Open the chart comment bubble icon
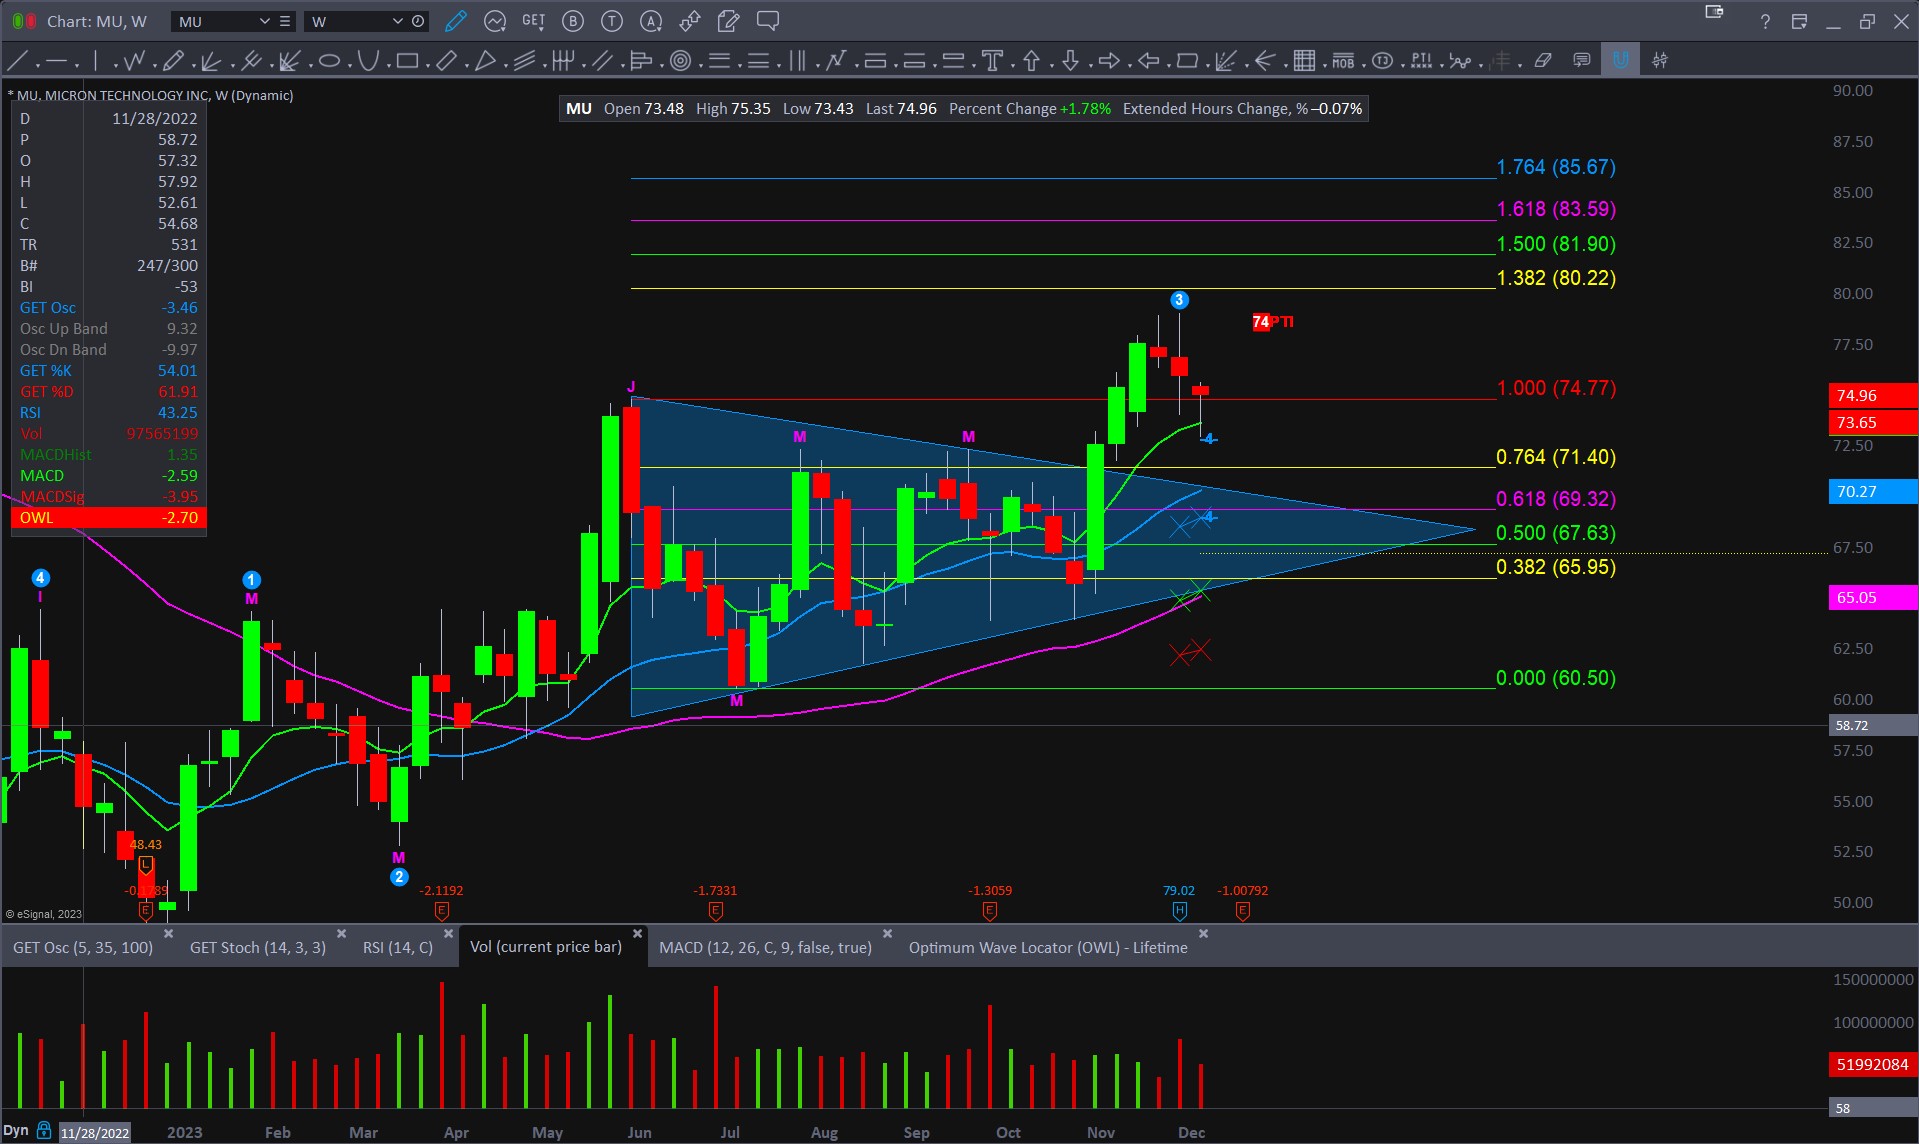The width and height of the screenshot is (1919, 1144). coord(767,21)
